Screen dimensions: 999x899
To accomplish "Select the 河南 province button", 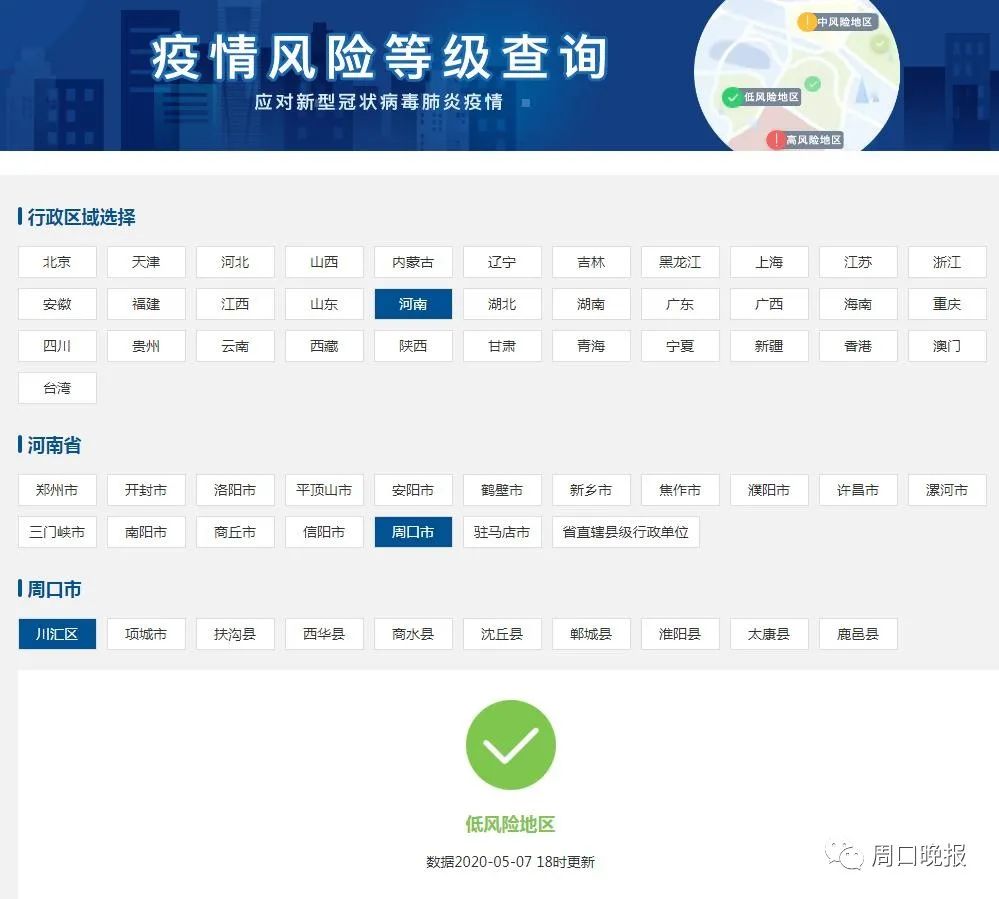I will [x=413, y=304].
